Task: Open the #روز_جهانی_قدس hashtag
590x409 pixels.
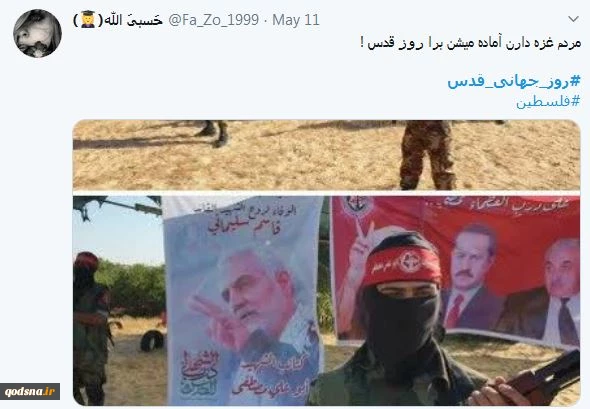Action: coord(514,81)
